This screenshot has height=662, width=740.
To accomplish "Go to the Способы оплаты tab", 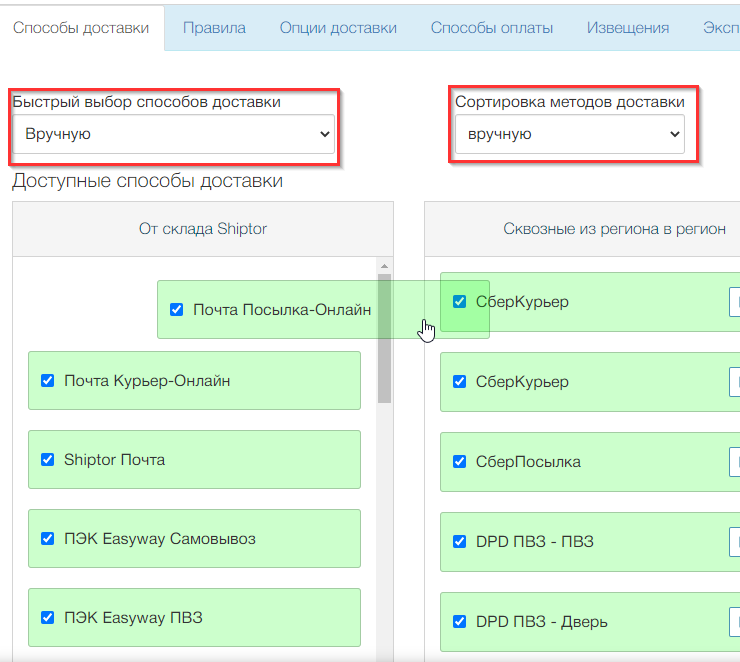I will [491, 28].
